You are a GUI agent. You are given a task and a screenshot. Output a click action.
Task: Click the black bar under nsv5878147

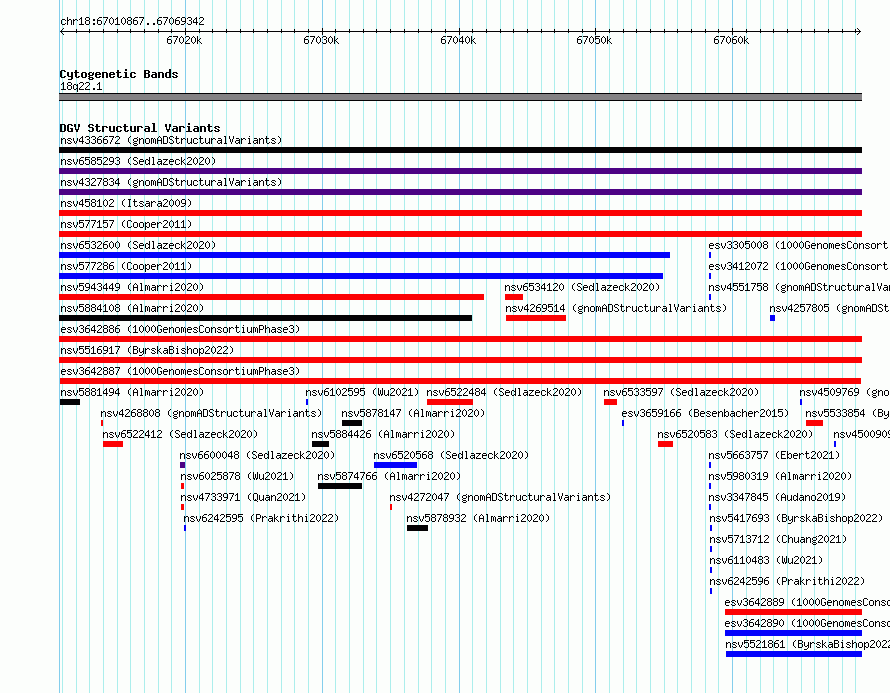pyautogui.click(x=352, y=423)
